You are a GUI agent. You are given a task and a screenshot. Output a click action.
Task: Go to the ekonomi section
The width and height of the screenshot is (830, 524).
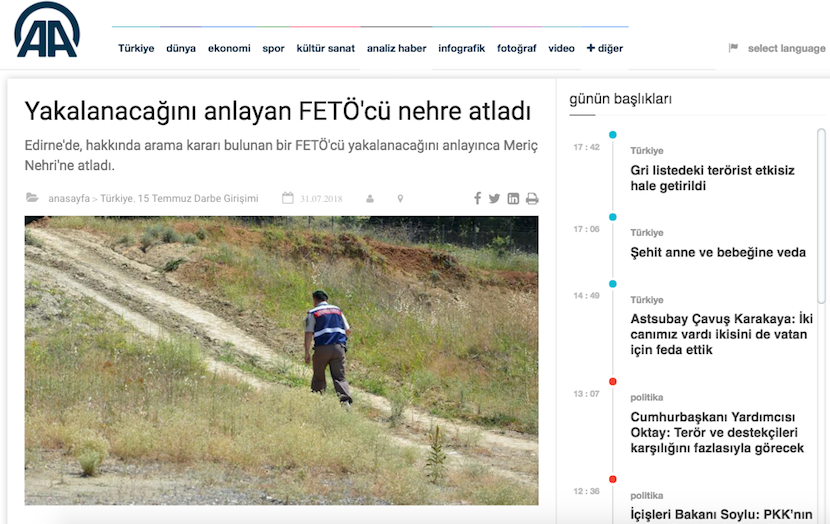pyautogui.click(x=229, y=48)
